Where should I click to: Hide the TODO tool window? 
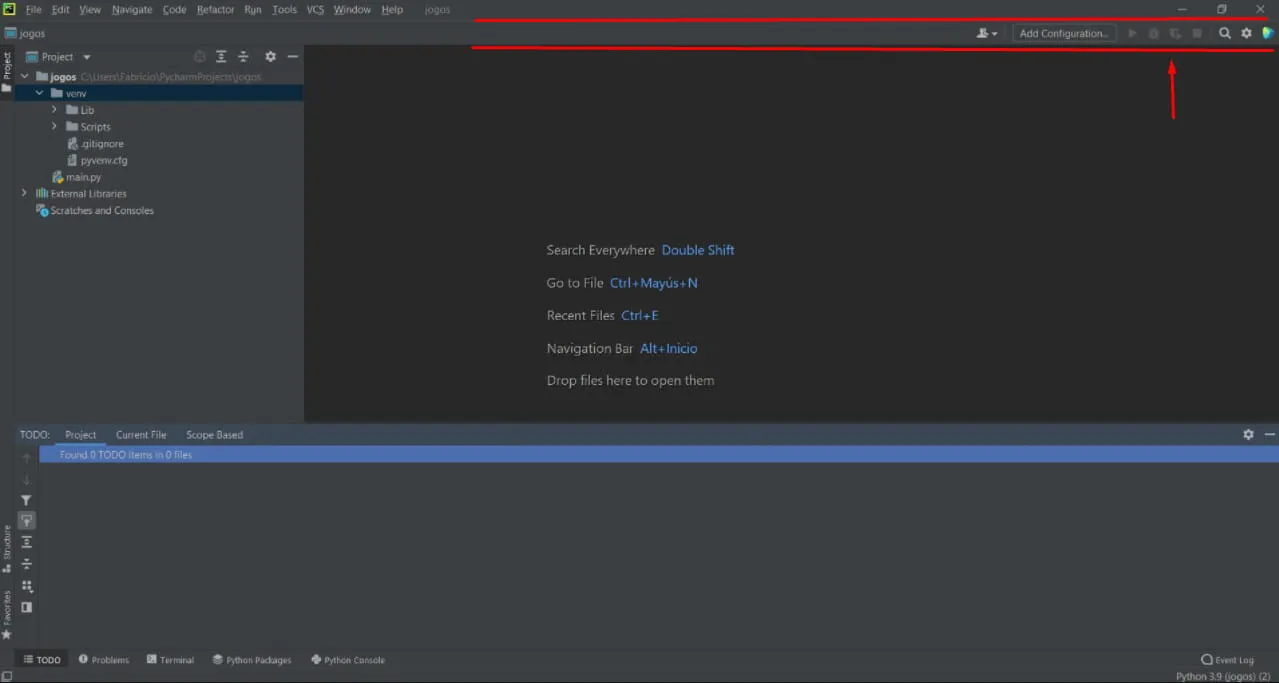click(1270, 435)
